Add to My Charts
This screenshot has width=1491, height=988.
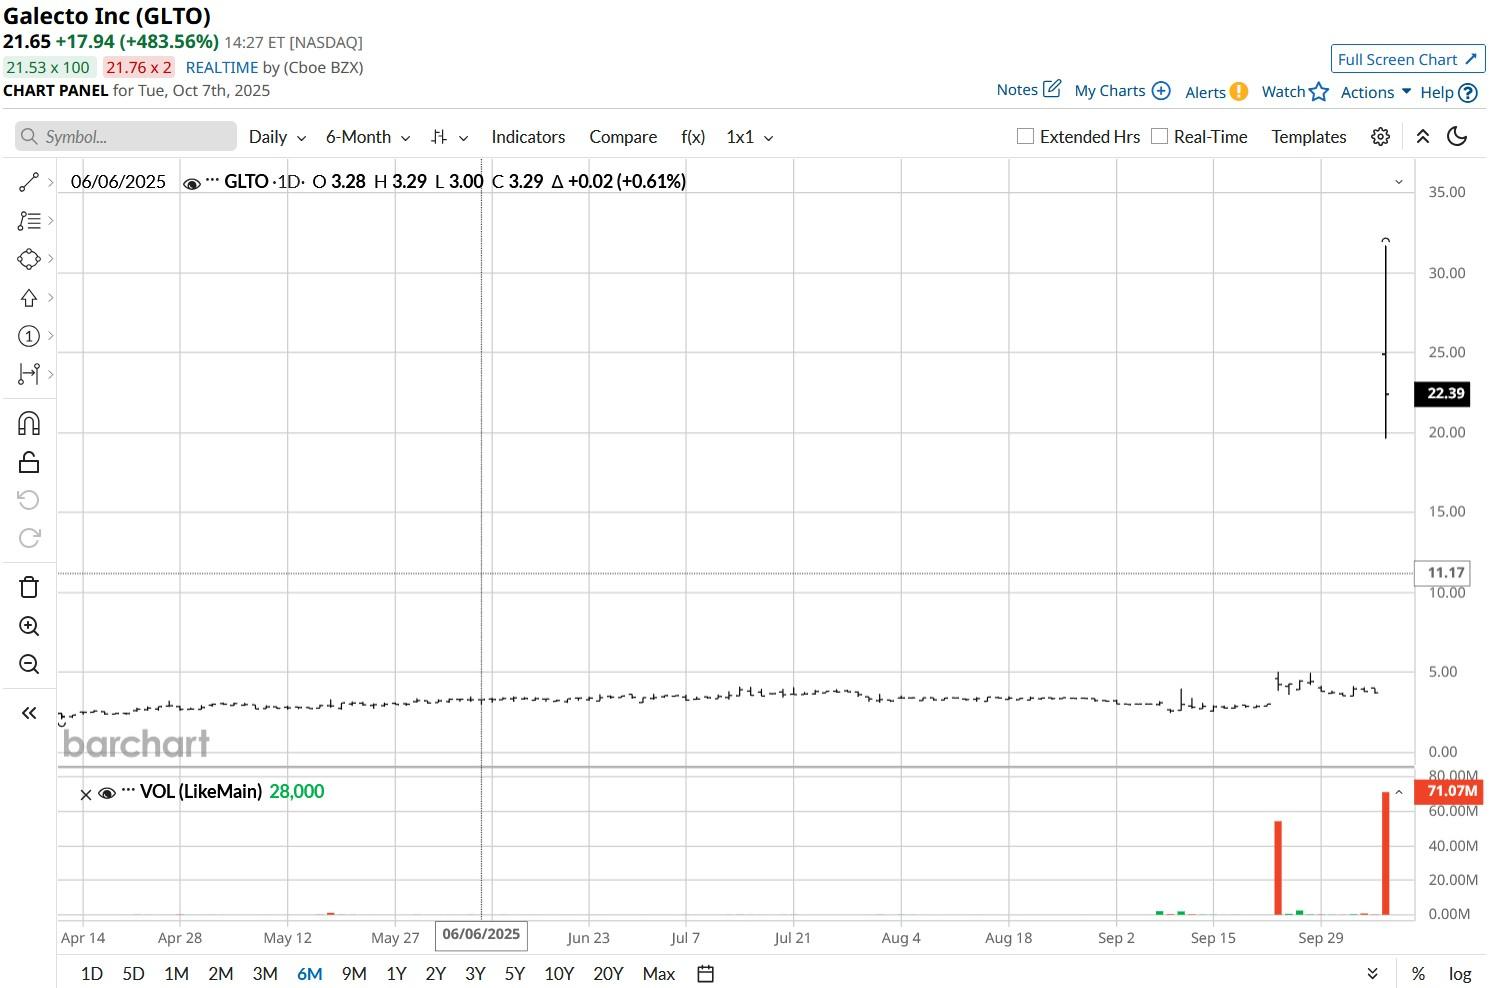1122,91
